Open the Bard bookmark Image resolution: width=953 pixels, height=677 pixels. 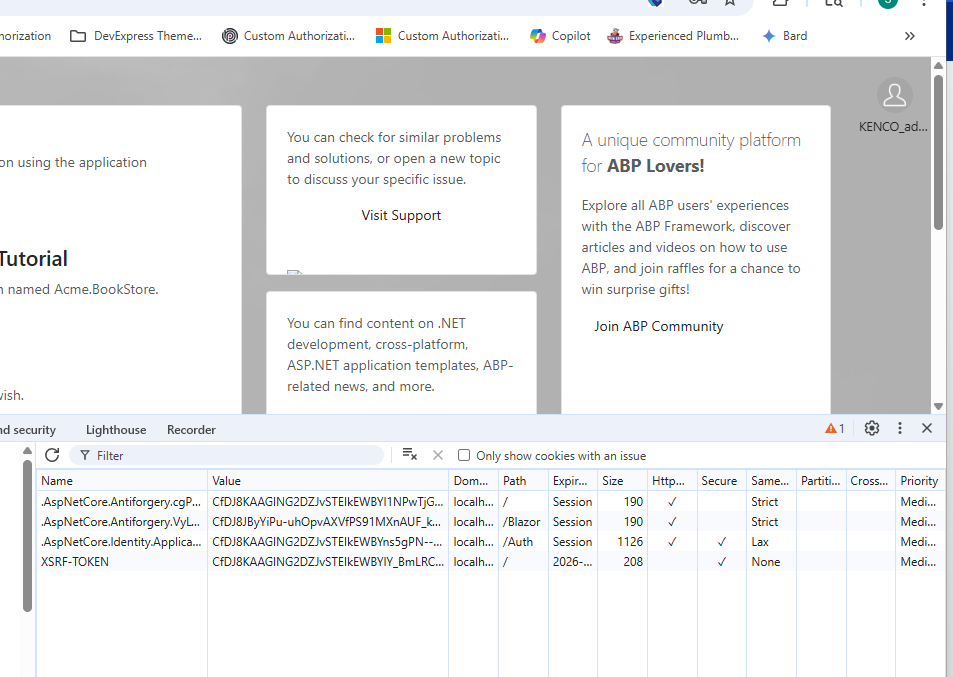[784, 36]
